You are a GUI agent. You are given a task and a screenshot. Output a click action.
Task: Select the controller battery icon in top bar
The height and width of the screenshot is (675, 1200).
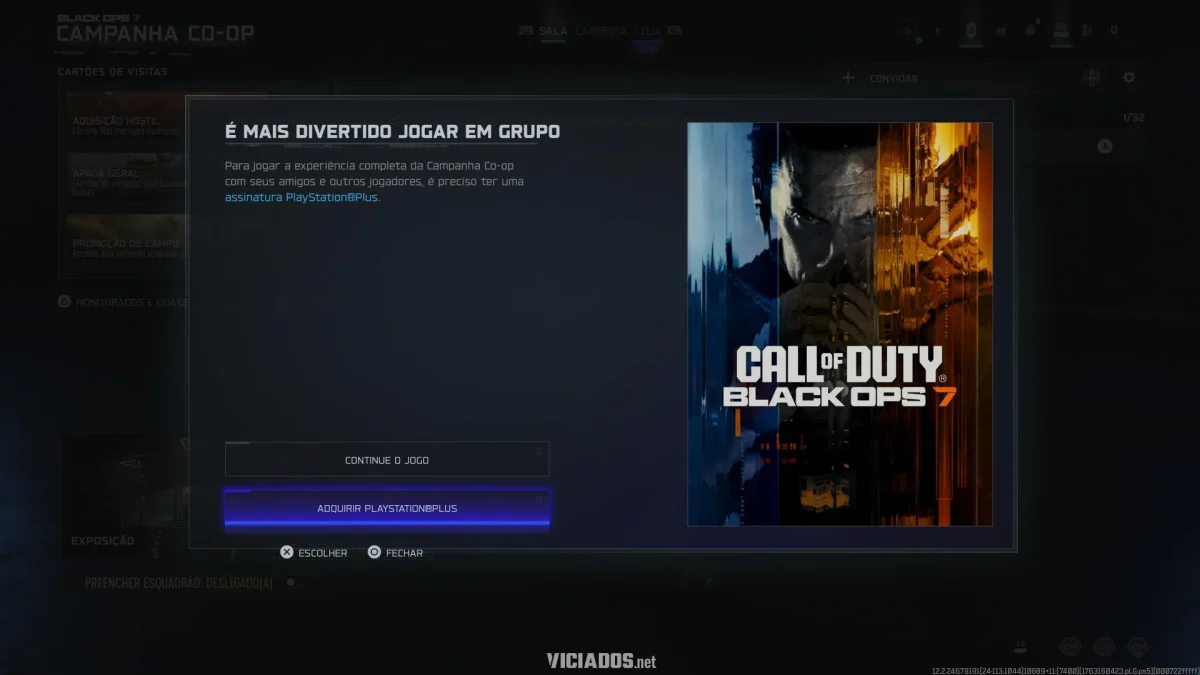(970, 29)
